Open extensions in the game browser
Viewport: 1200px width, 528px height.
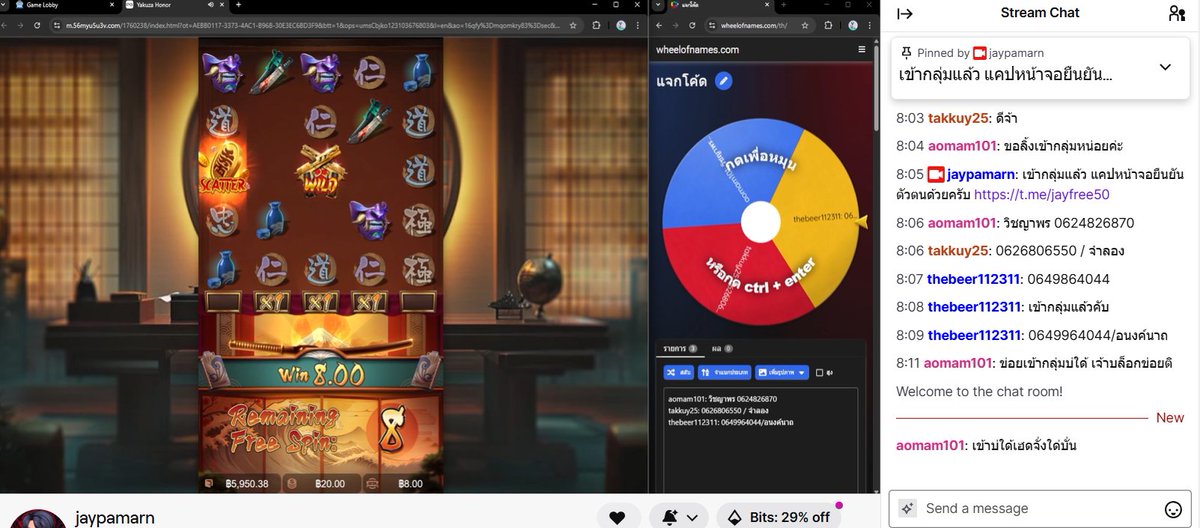click(598, 25)
